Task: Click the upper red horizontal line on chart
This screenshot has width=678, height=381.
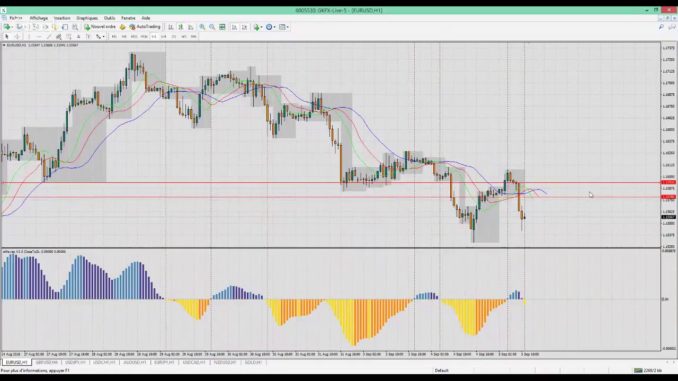Action: (331, 183)
